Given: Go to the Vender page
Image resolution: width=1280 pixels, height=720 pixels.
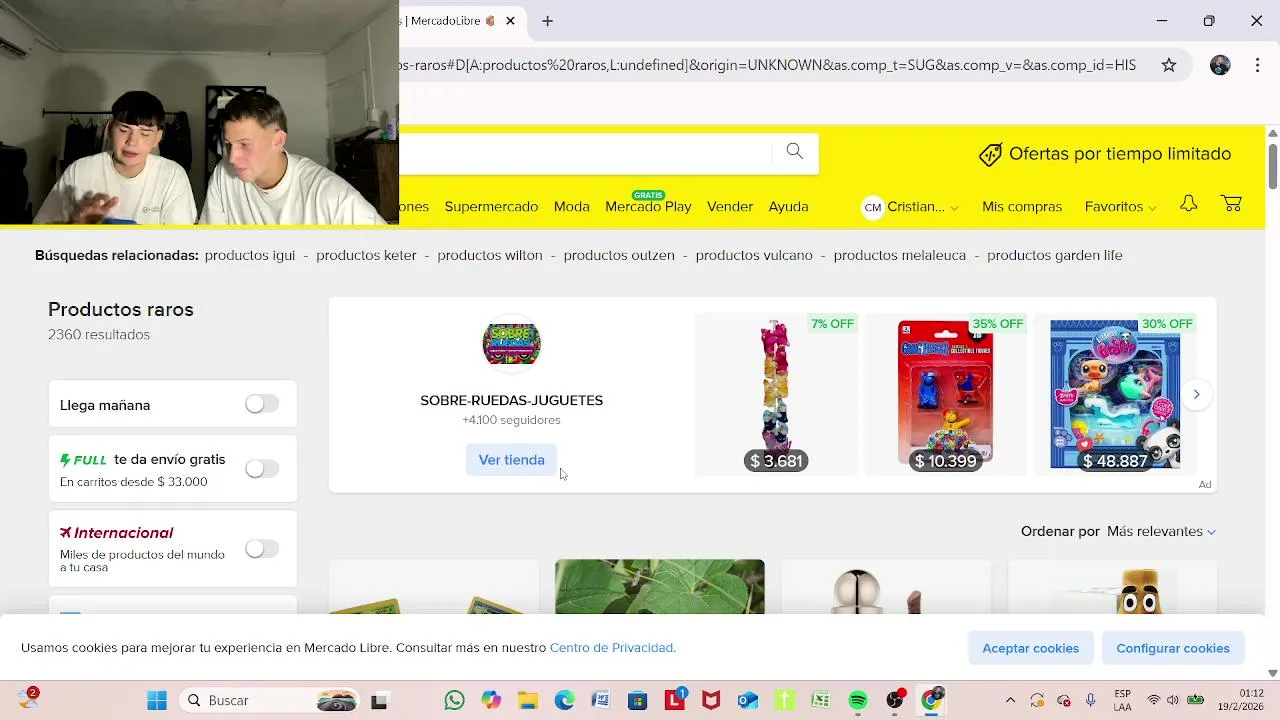Looking at the screenshot, I should (x=730, y=207).
